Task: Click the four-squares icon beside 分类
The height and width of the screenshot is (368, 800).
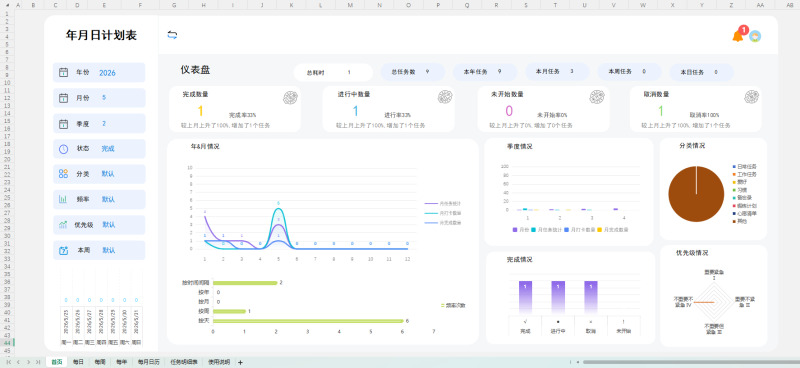Action: pos(63,174)
